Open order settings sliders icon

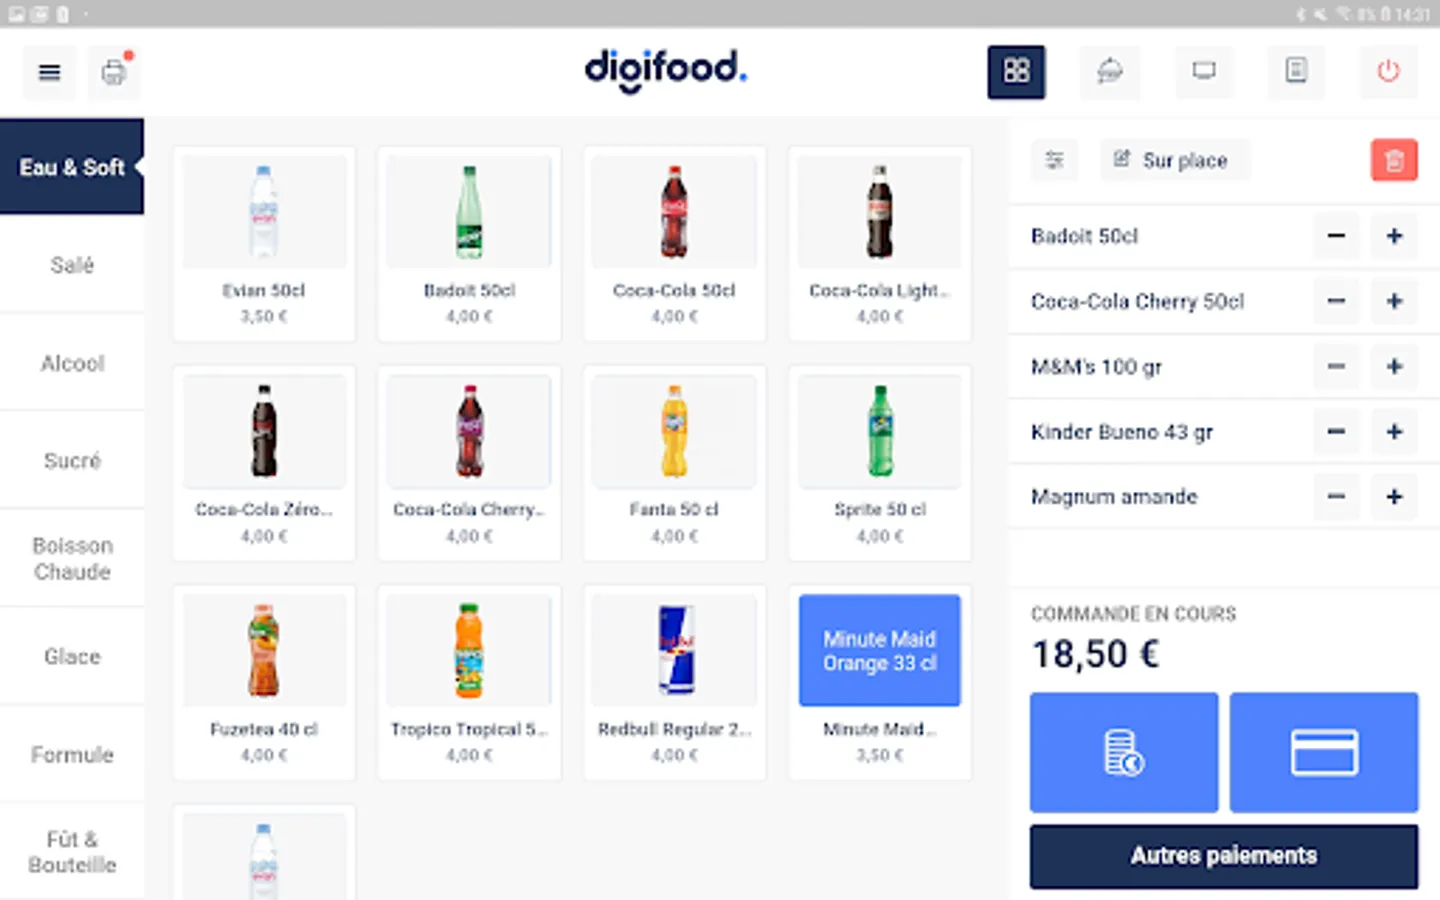[1054, 160]
